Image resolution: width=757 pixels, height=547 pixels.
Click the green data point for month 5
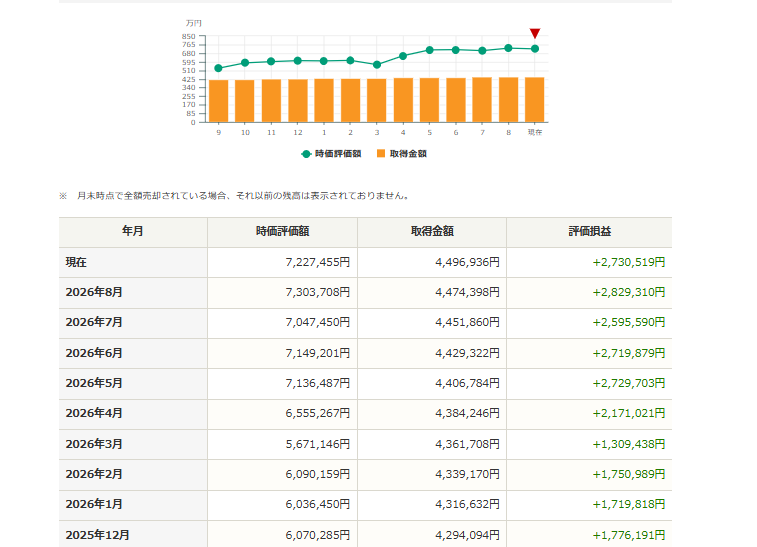pyautogui.click(x=429, y=50)
